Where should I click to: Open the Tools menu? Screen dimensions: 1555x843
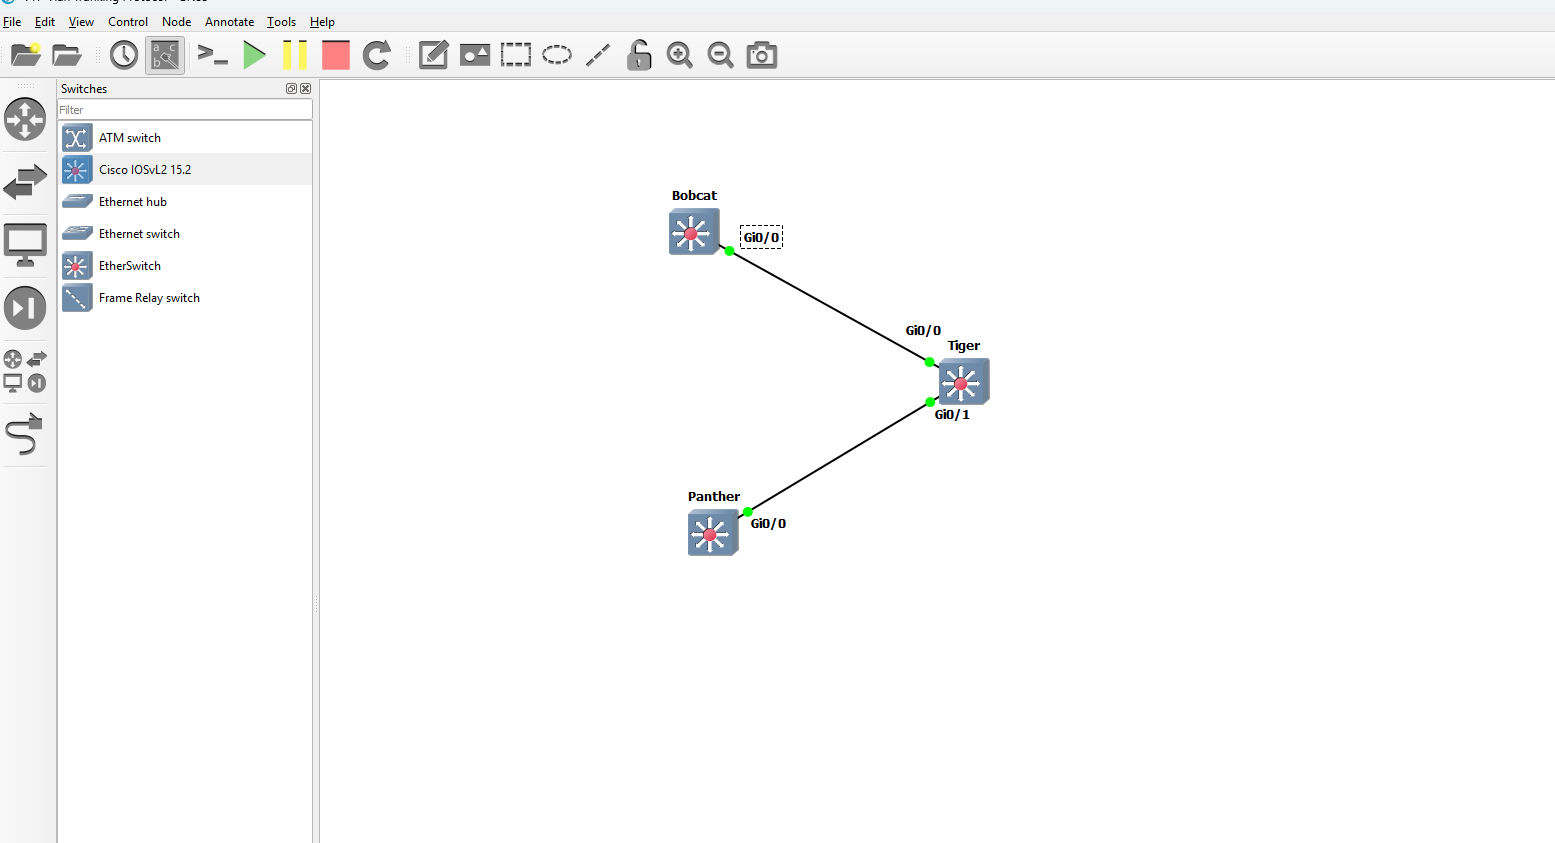pyautogui.click(x=281, y=21)
